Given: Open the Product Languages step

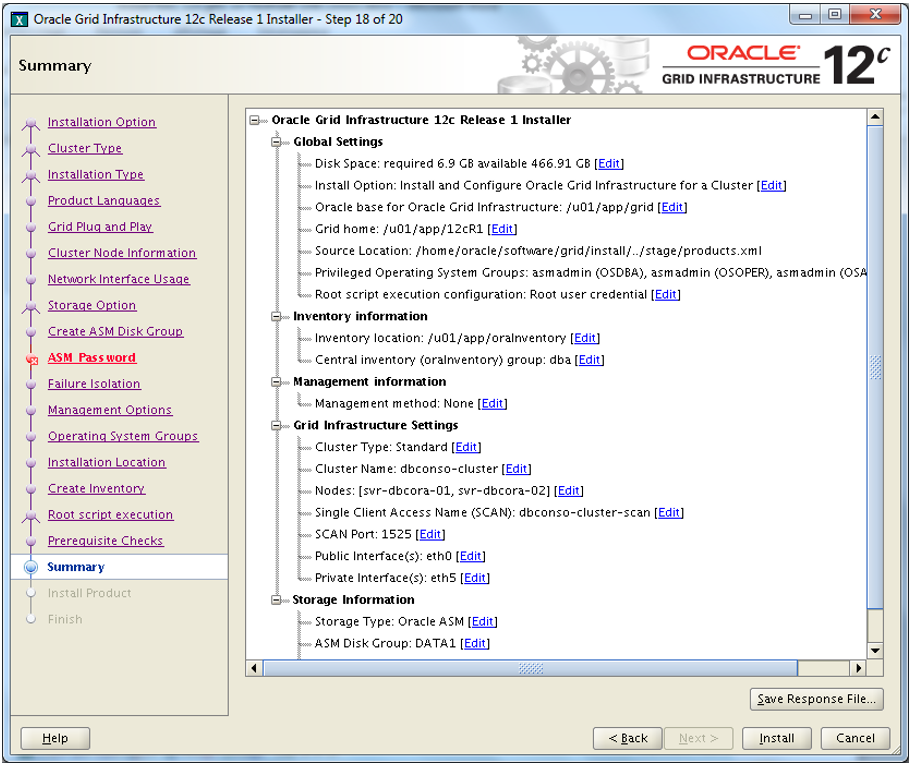Looking at the screenshot, I should pos(104,201).
